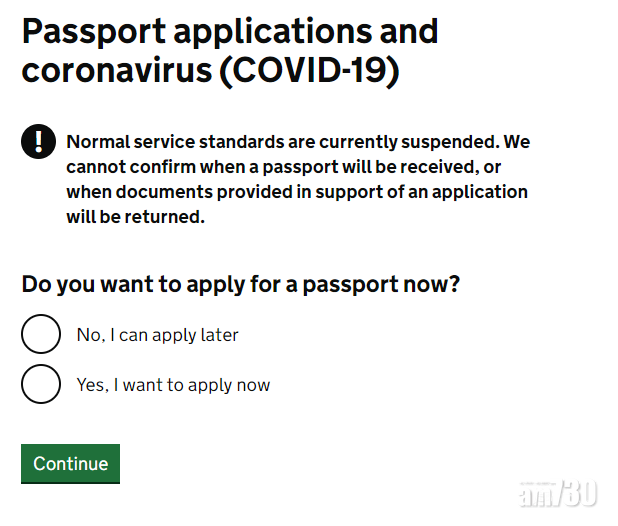Click "Passport applications and" heading line
This screenshot has width=618, height=526.
[x=230, y=31]
